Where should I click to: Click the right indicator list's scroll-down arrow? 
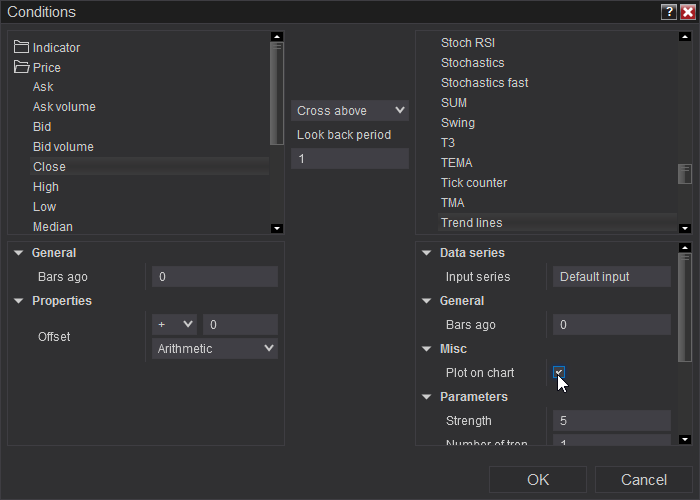(x=685, y=228)
